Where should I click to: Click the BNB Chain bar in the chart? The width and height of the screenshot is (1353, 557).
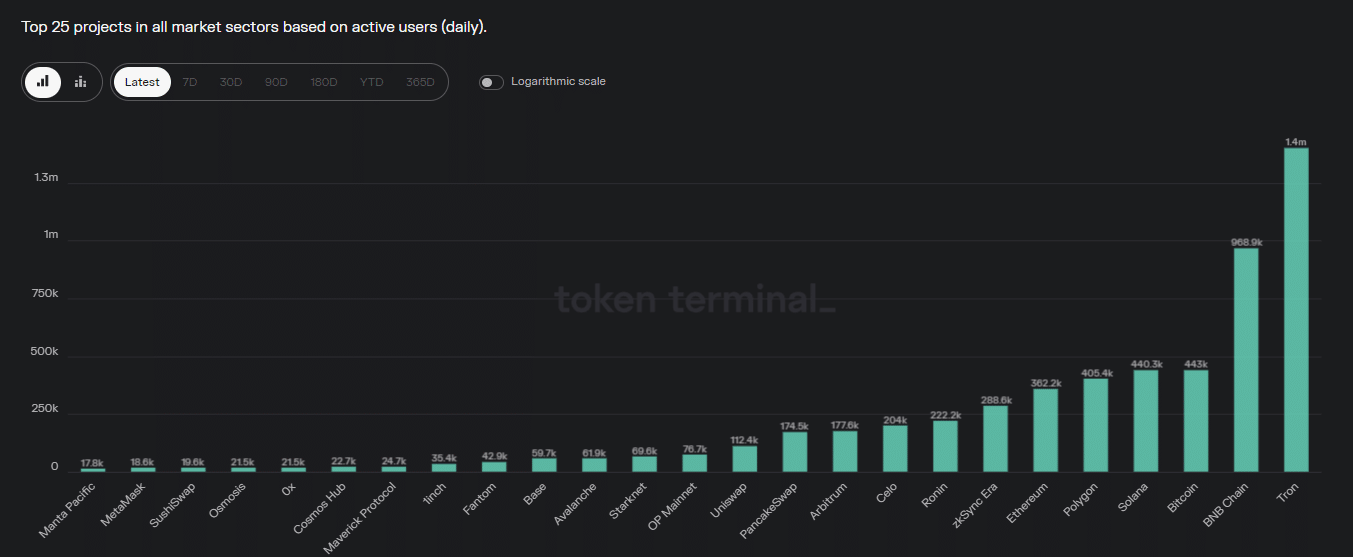(x=1246, y=360)
